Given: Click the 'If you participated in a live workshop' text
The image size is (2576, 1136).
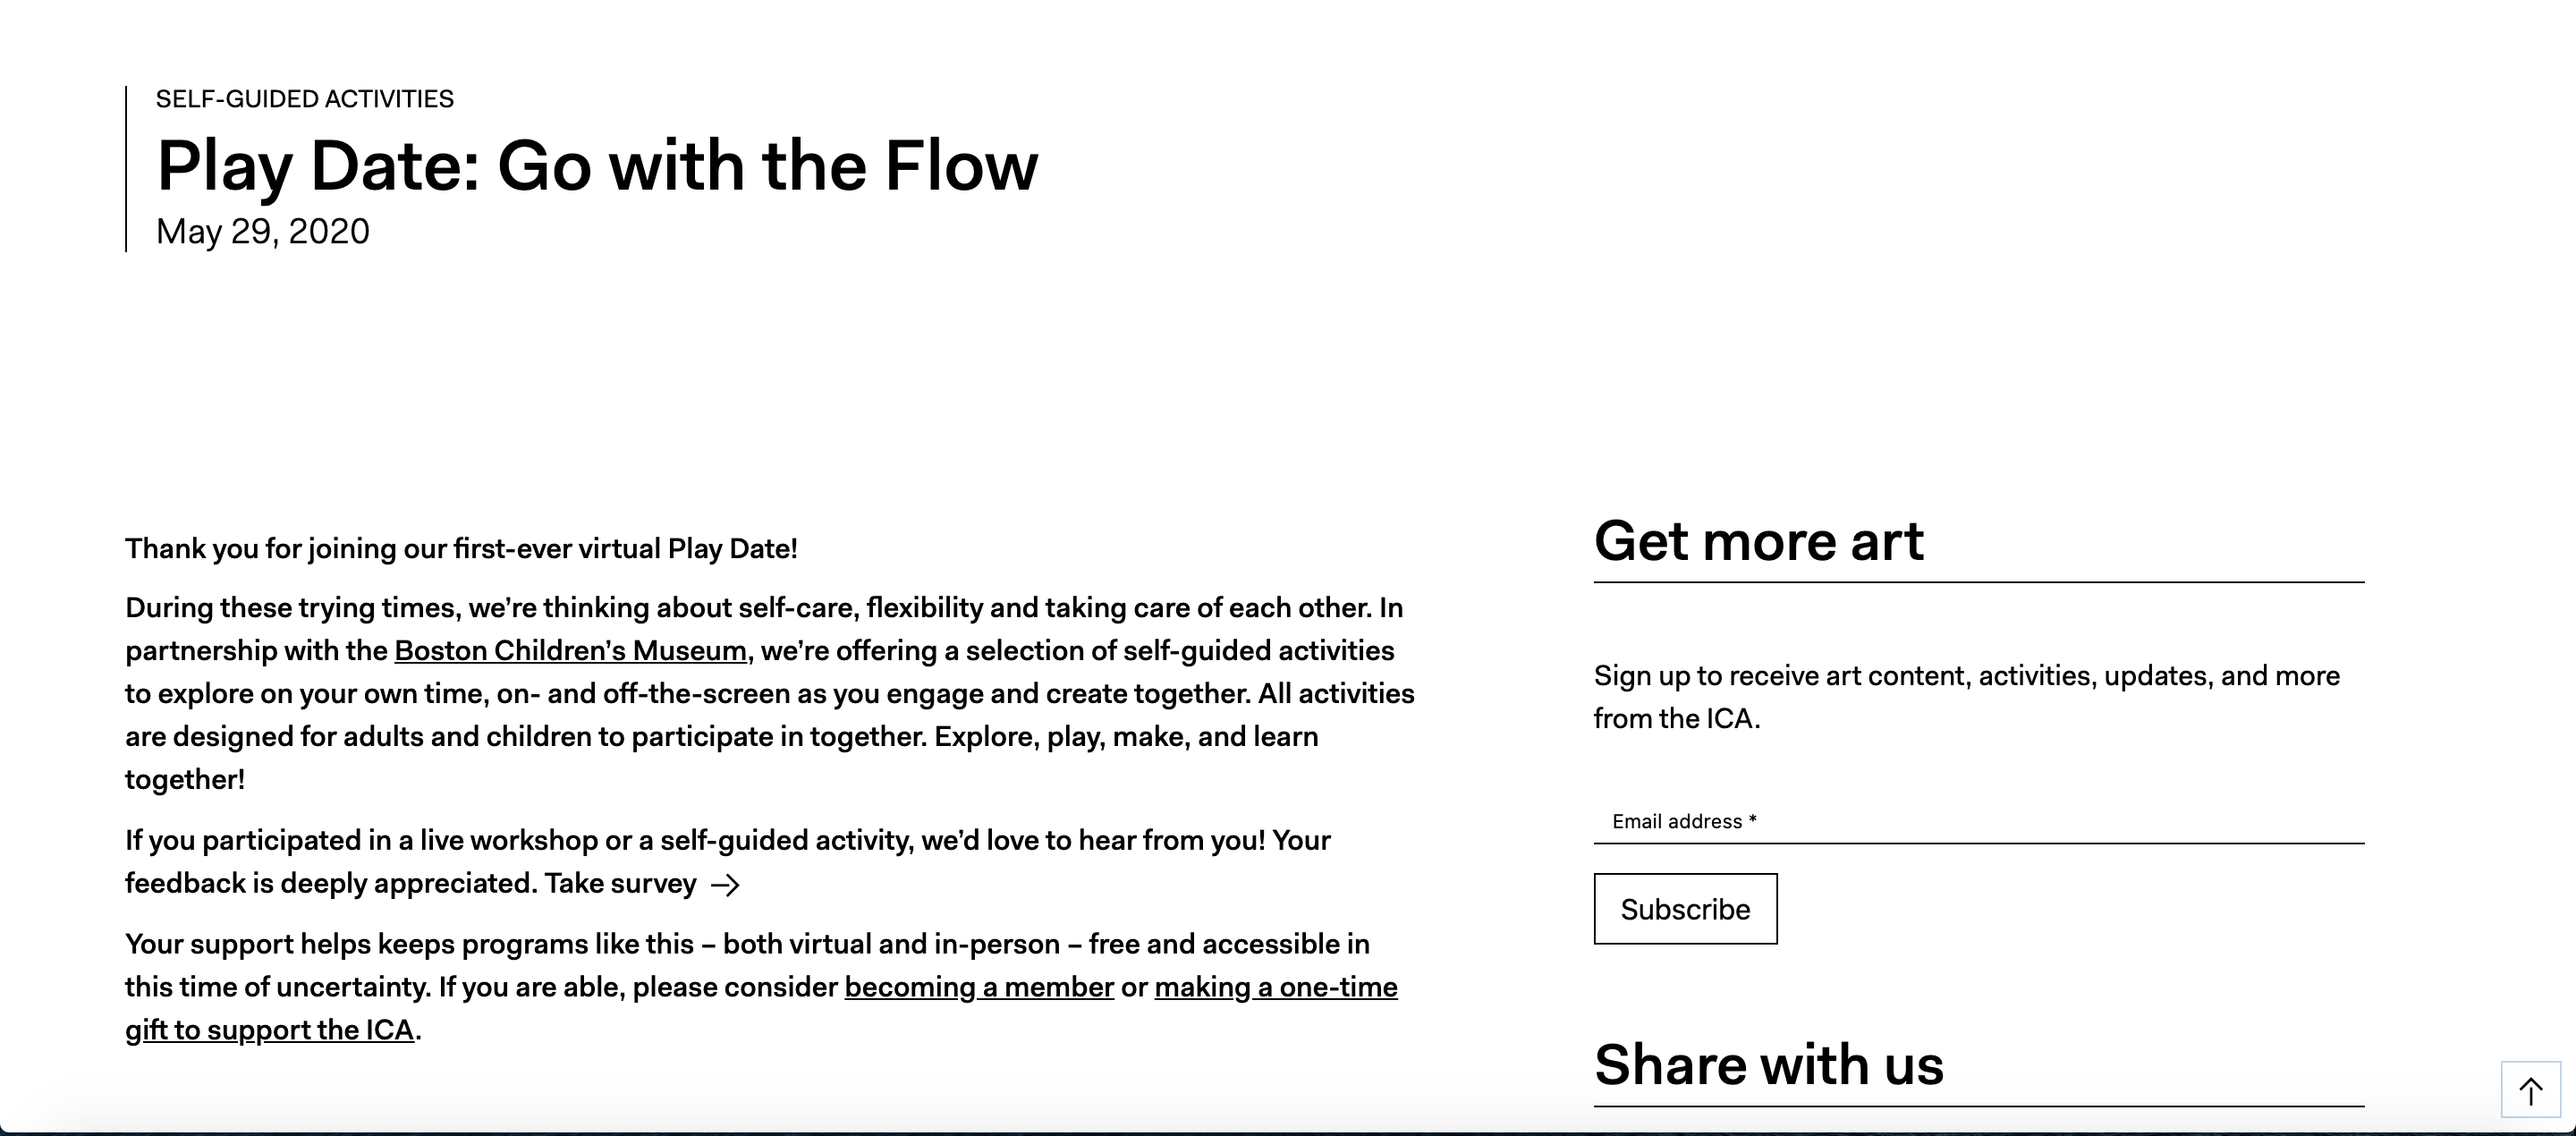Looking at the screenshot, I should (727, 841).
